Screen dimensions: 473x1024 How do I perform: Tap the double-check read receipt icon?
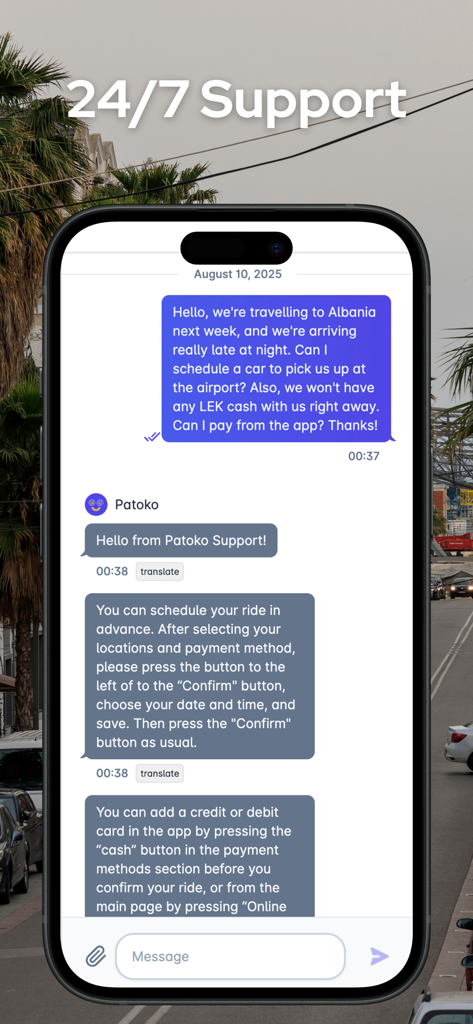click(x=152, y=436)
